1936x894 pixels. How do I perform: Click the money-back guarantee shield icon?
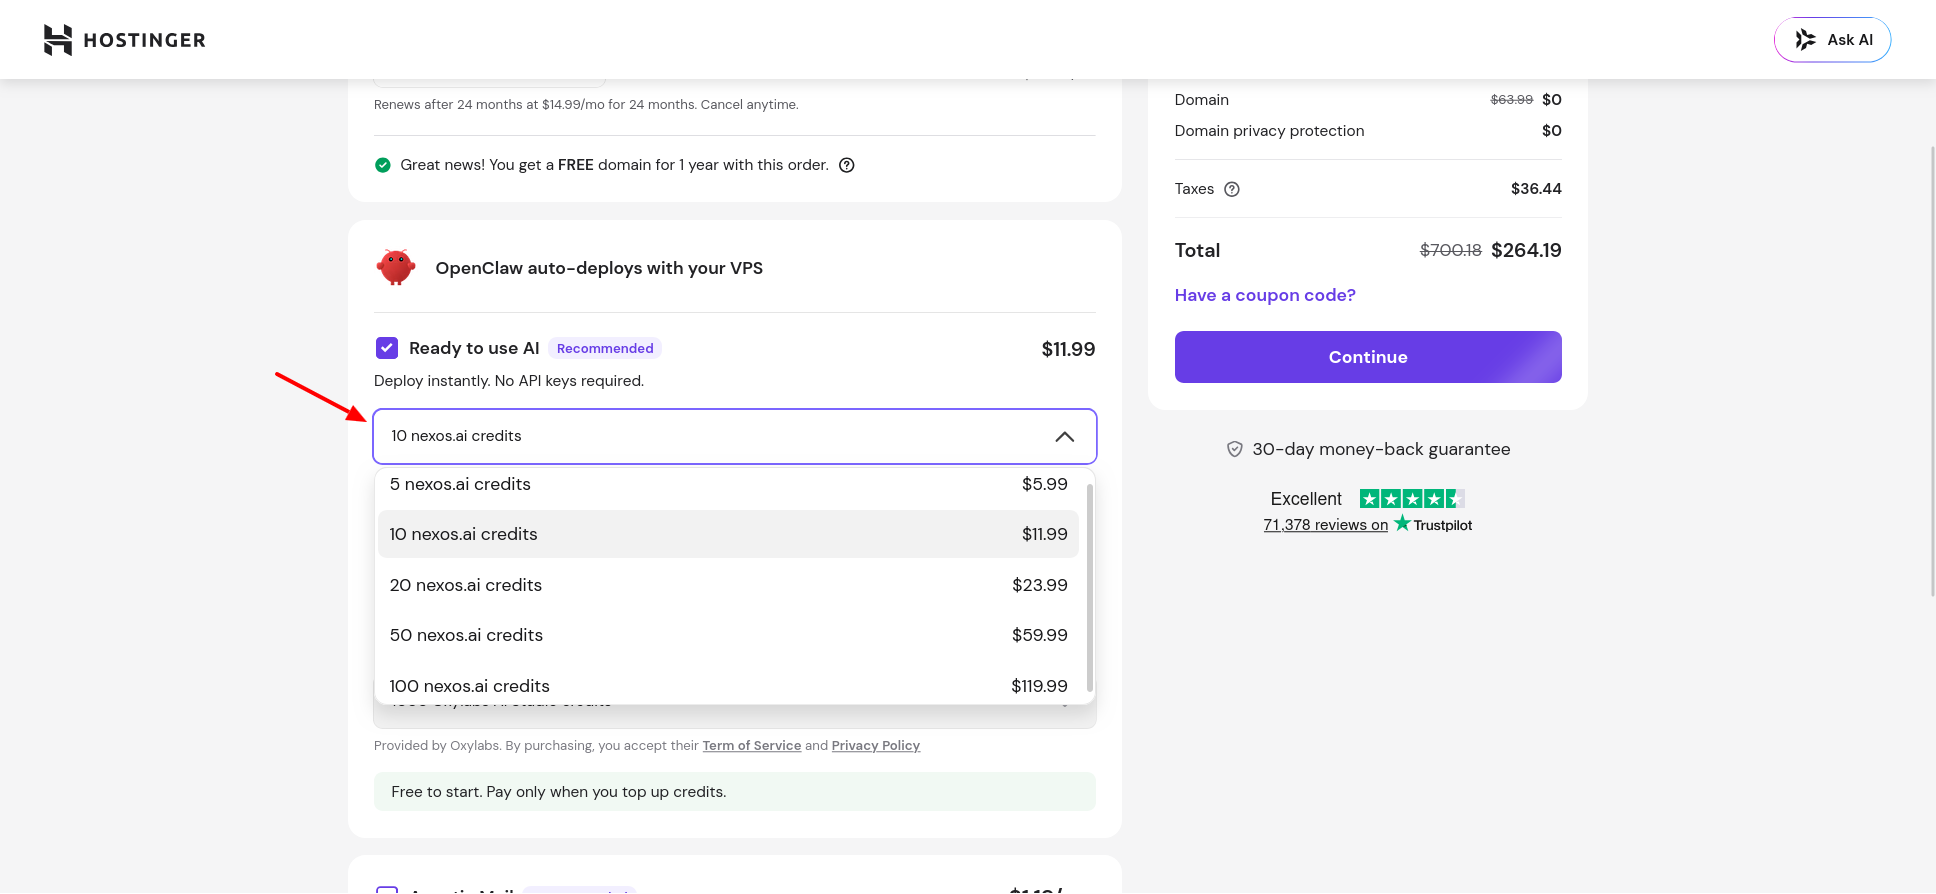coord(1235,450)
